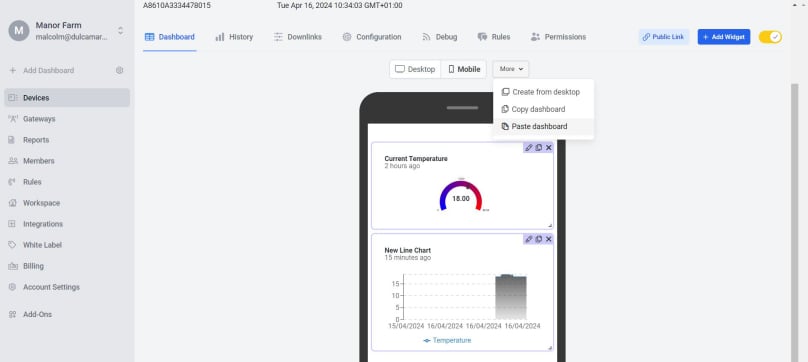808x362 pixels.
Task: Click the page vertical scrollbar
Action: [795, 222]
